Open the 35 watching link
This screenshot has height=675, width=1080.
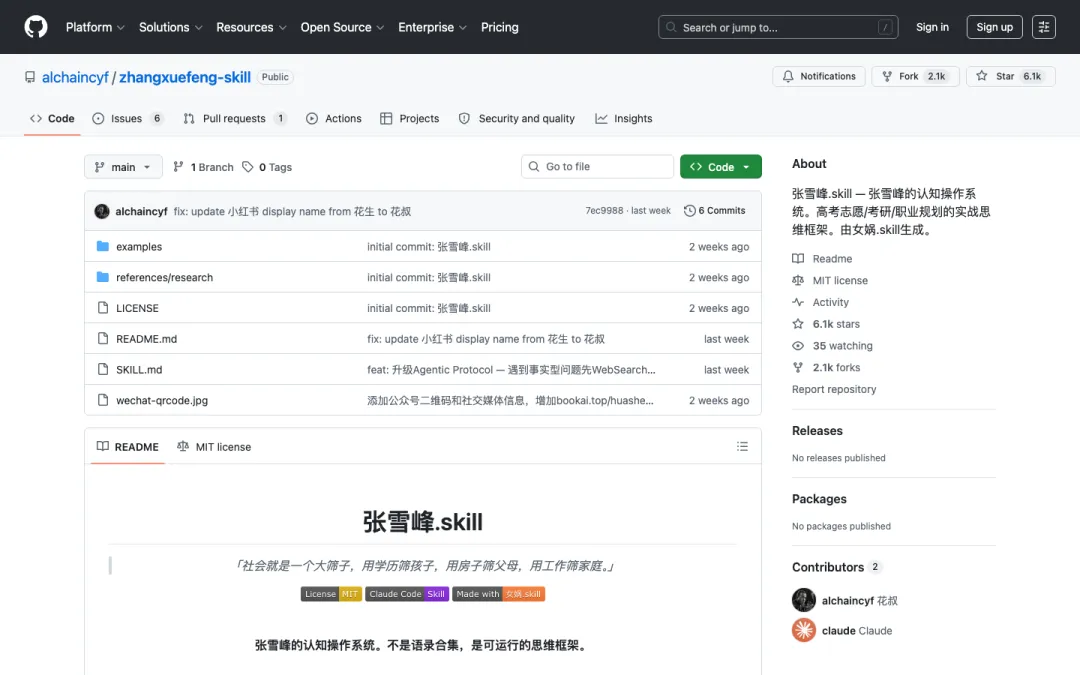tap(832, 346)
